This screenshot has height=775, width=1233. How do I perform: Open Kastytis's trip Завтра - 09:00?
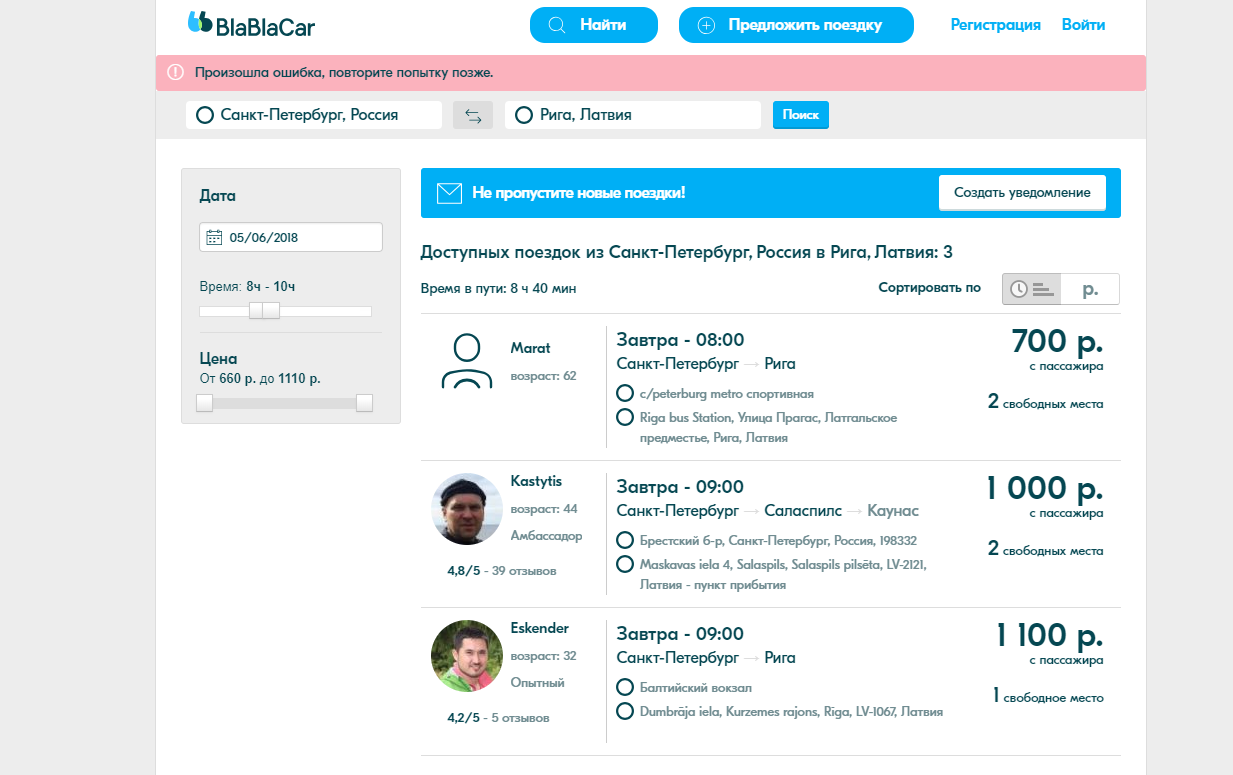click(681, 487)
